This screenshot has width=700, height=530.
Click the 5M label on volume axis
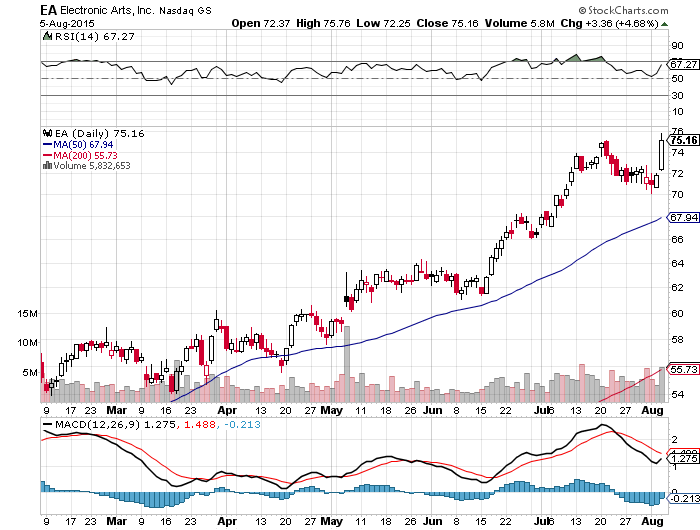tap(30, 372)
